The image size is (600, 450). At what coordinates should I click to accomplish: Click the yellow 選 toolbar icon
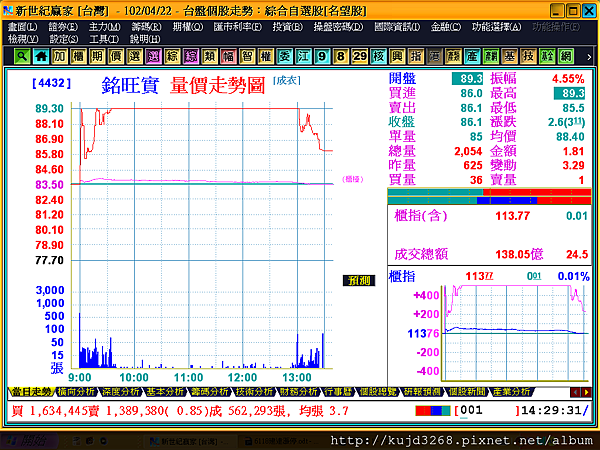(x=134, y=57)
